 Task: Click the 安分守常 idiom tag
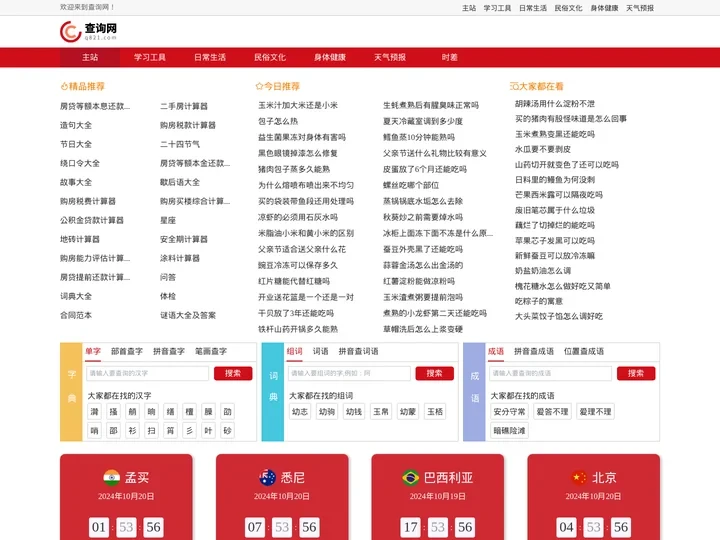pos(509,412)
